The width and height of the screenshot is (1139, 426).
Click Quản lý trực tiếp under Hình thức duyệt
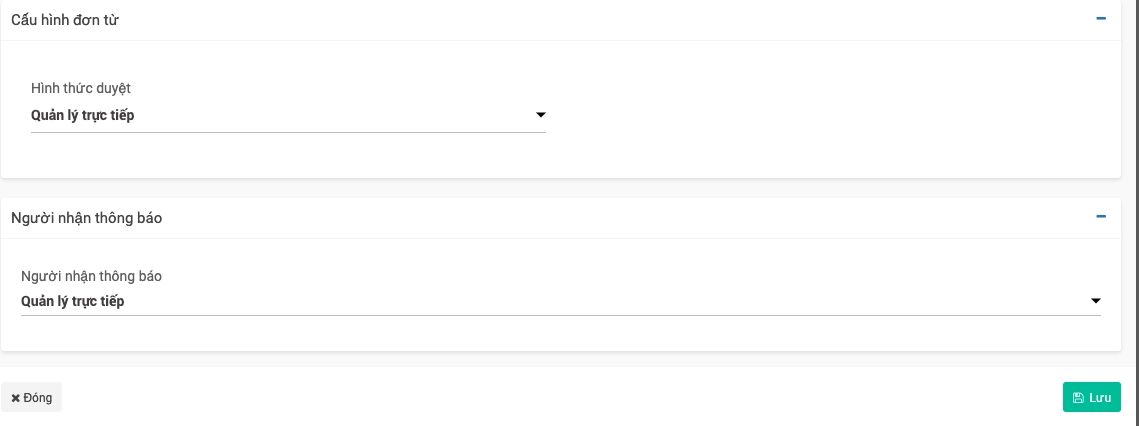tap(83, 116)
